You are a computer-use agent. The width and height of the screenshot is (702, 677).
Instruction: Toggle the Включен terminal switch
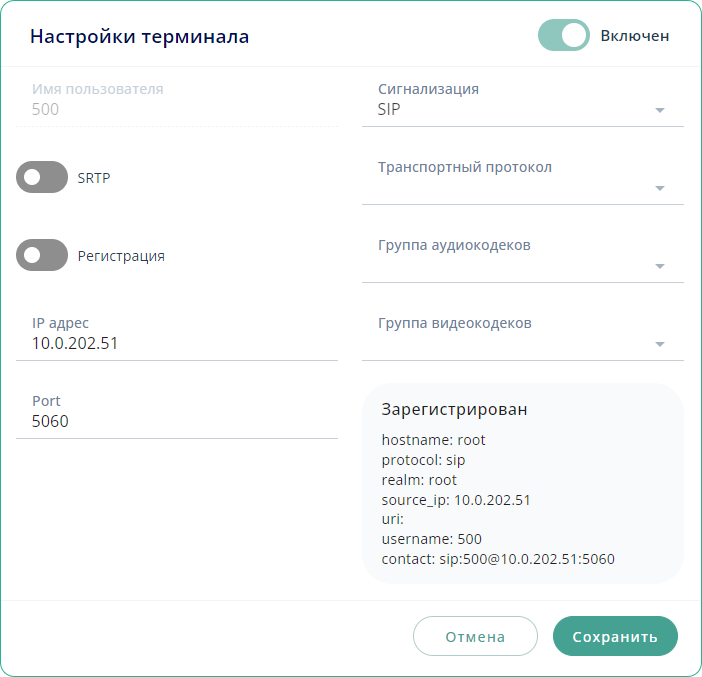click(564, 35)
